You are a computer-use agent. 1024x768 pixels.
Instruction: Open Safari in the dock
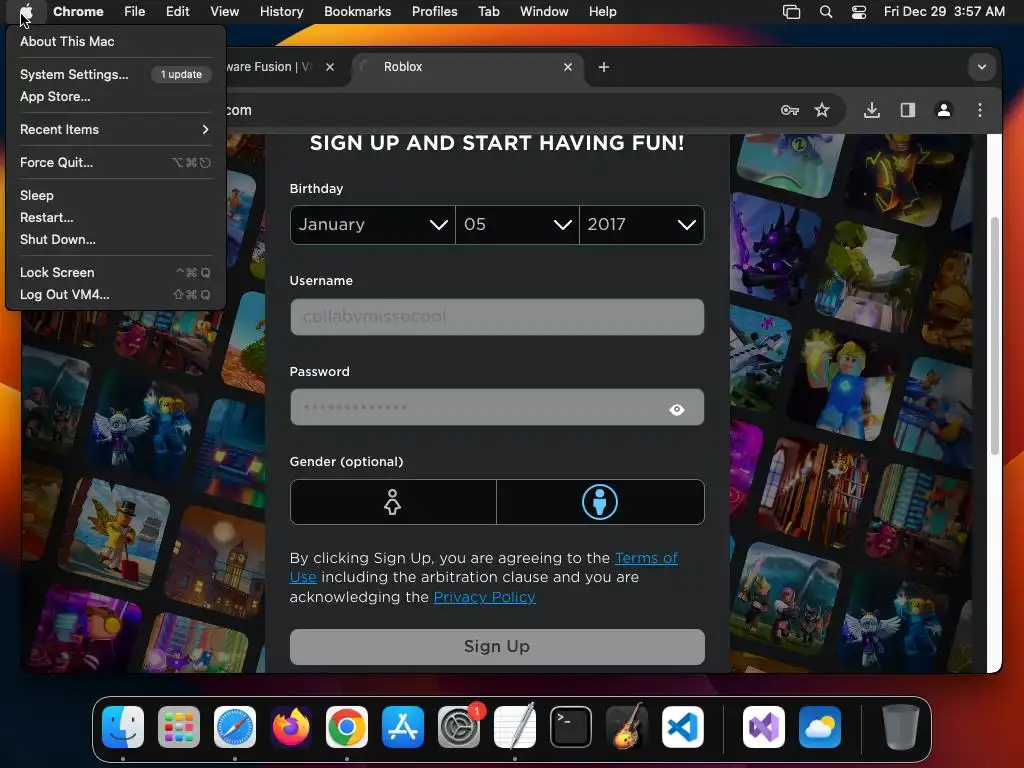point(235,727)
